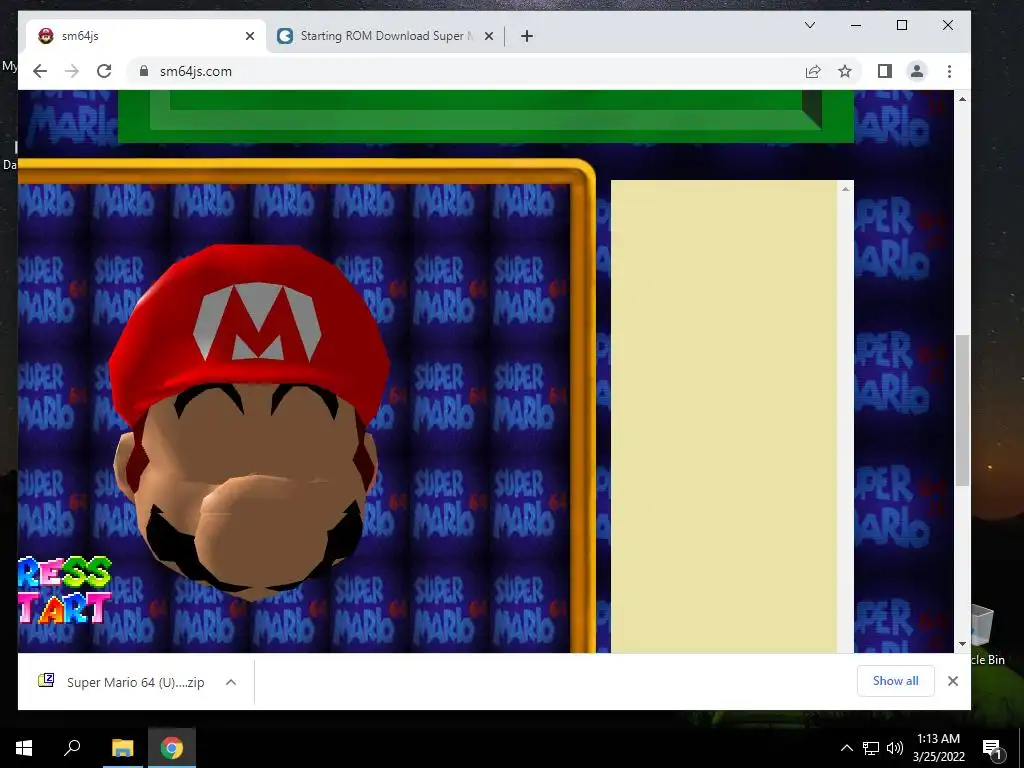Screen dimensions: 1024x768
Task: Maximize the Chrome window
Action: click(x=902, y=25)
